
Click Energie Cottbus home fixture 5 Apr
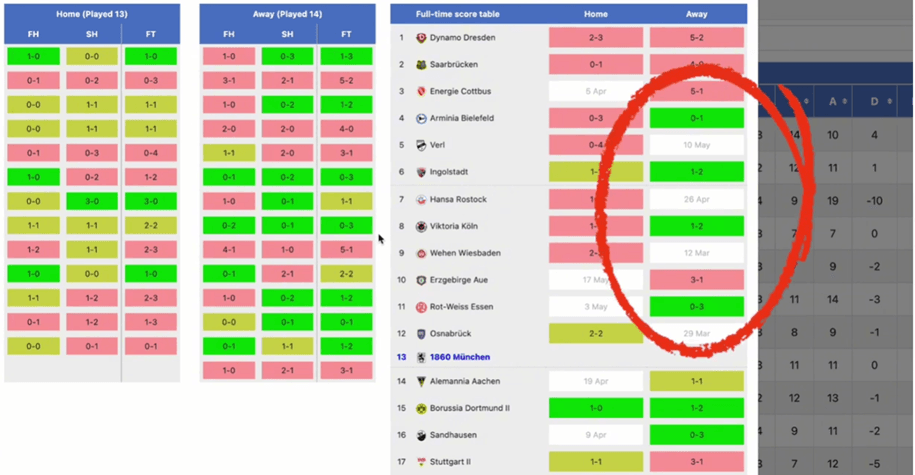click(596, 91)
